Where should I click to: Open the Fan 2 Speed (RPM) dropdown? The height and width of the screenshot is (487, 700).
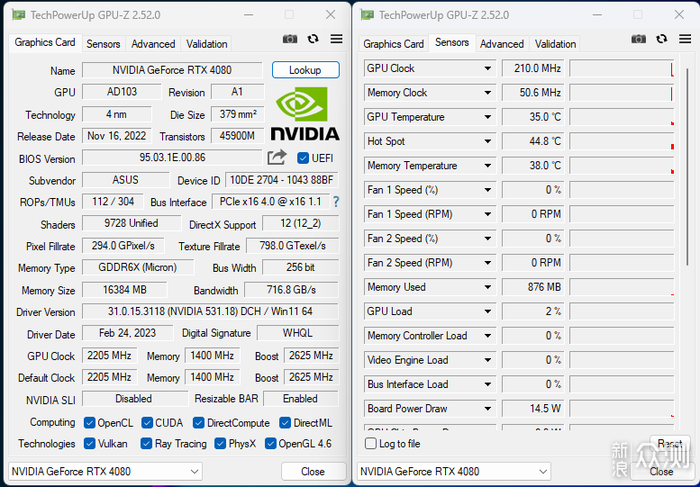[x=488, y=263]
